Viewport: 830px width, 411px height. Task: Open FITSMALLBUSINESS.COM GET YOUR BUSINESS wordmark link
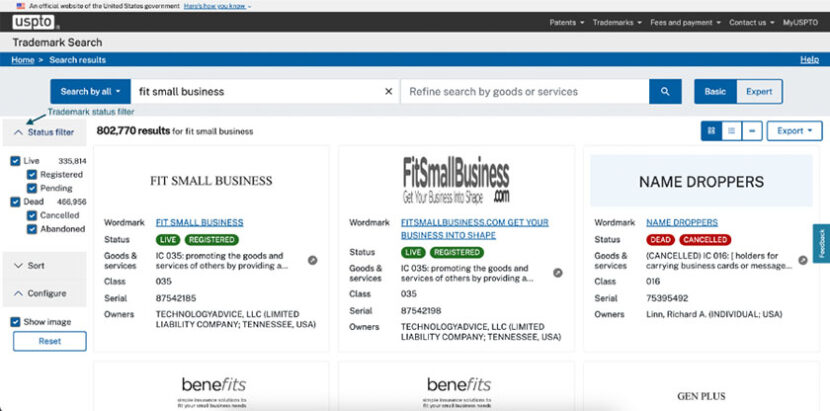click(475, 229)
